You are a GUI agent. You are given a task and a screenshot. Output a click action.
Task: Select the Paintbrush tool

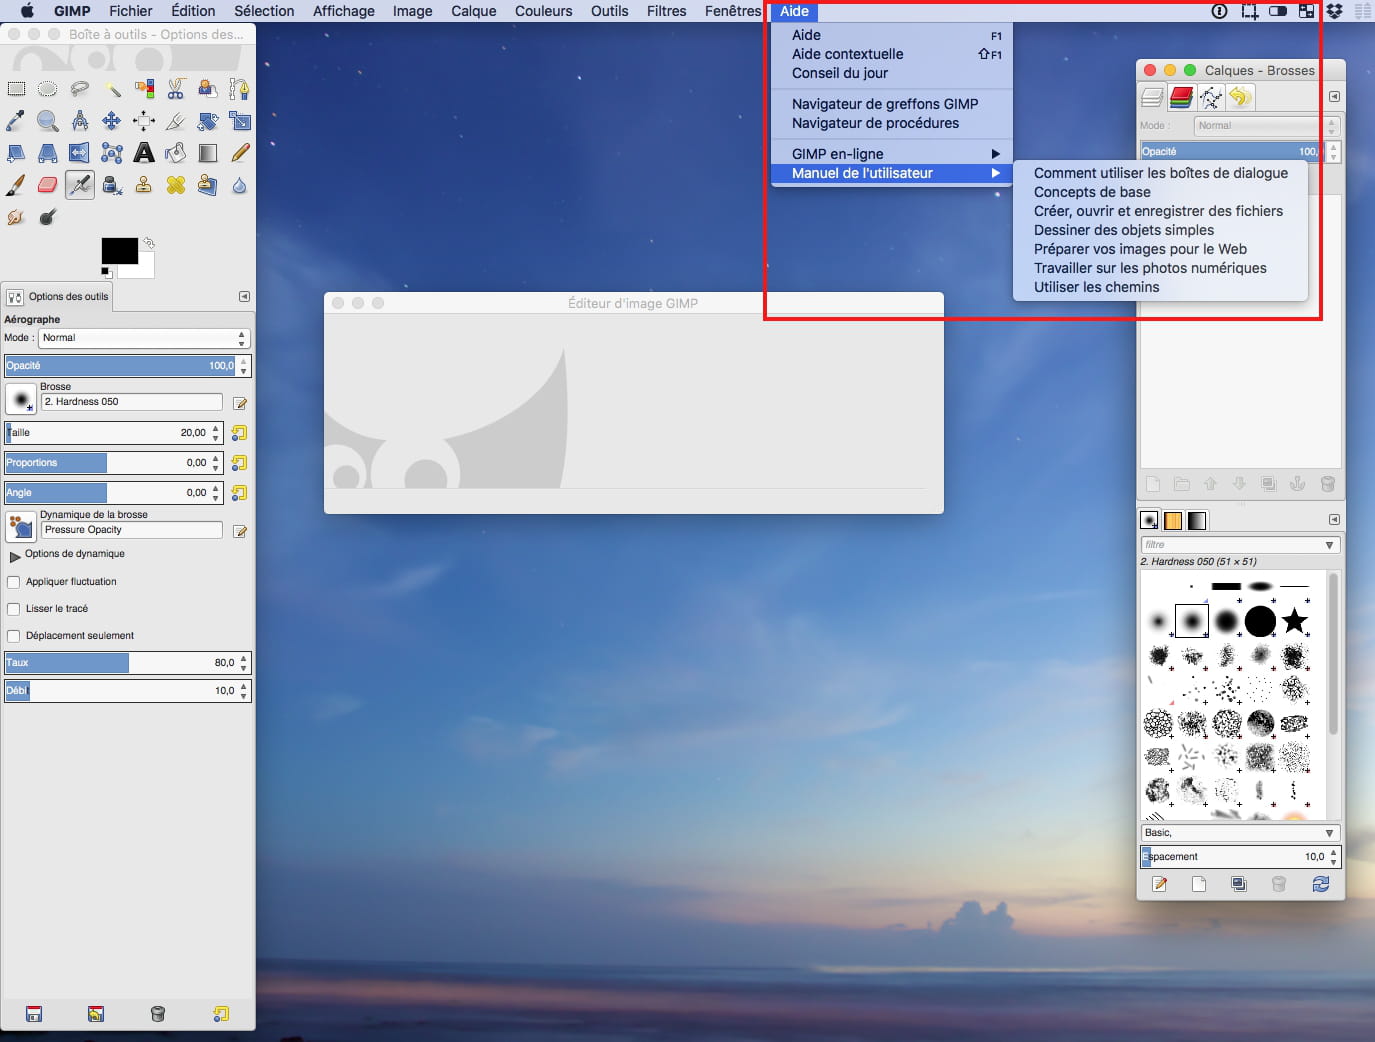click(16, 185)
